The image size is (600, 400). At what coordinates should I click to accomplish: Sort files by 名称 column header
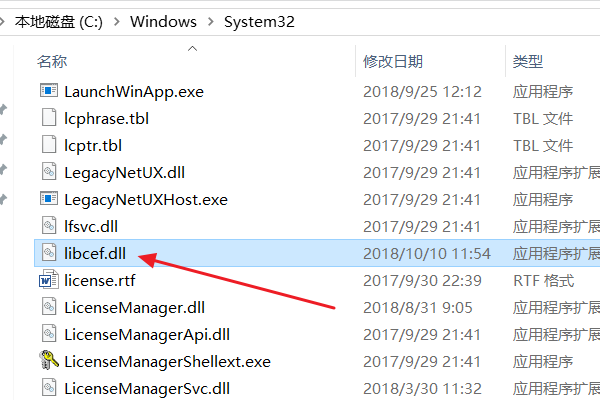52,62
